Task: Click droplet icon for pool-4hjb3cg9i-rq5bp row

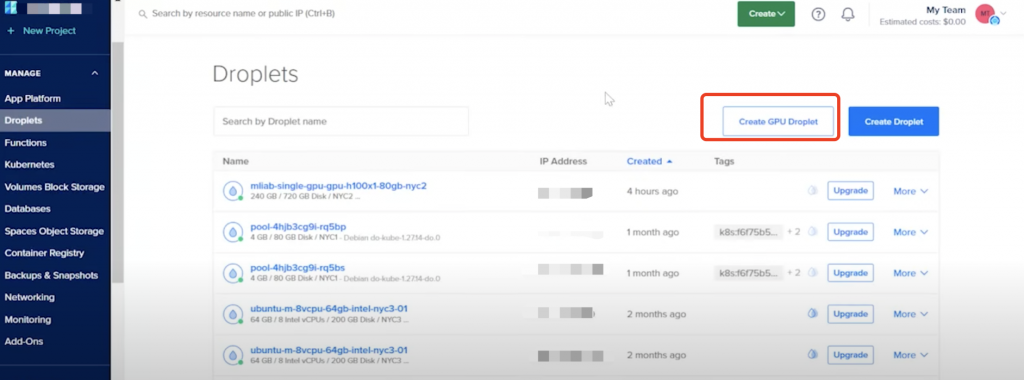Action: pos(232,232)
